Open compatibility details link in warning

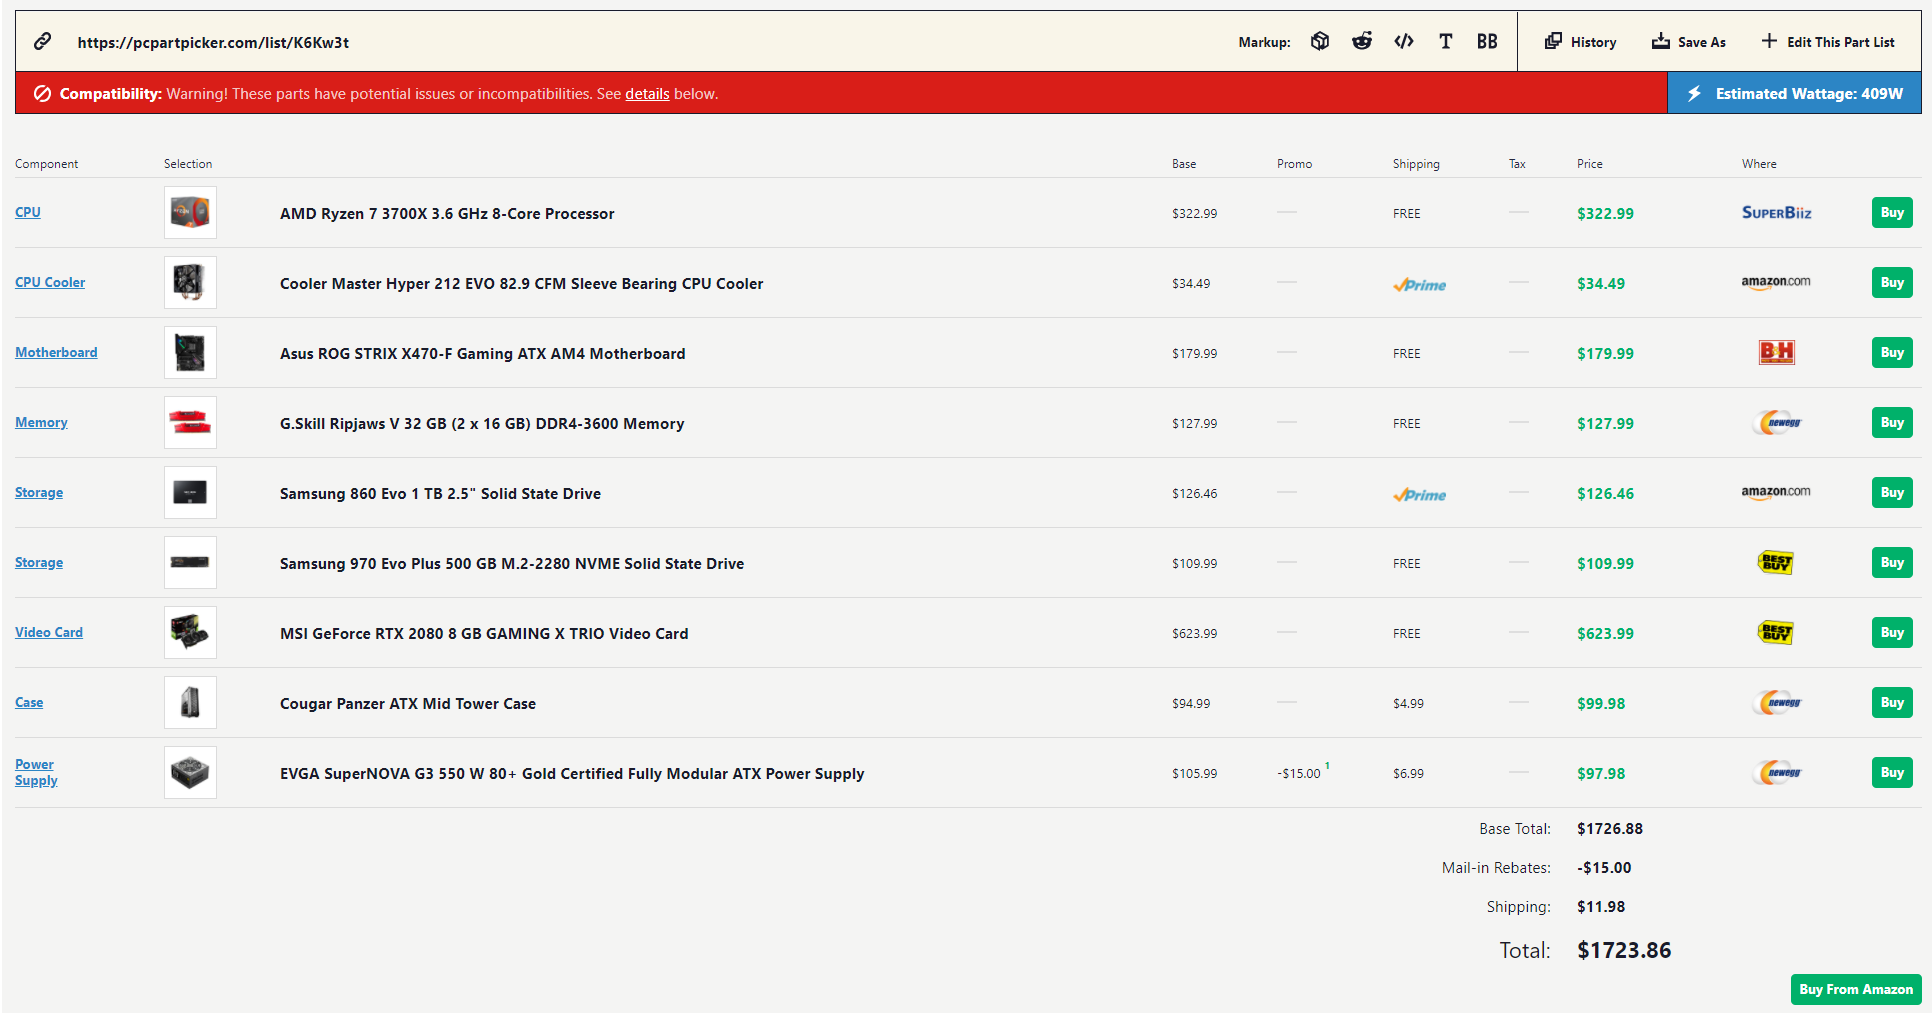coord(647,94)
